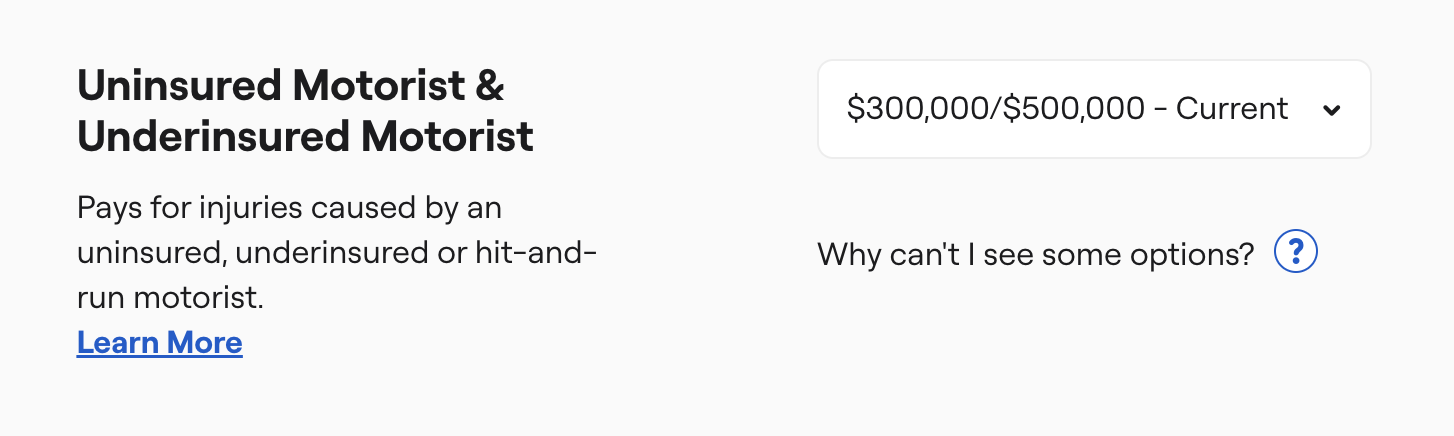This screenshot has height=436, width=1454.
Task: Click the word "Current" in the dropdown
Action: point(1232,109)
